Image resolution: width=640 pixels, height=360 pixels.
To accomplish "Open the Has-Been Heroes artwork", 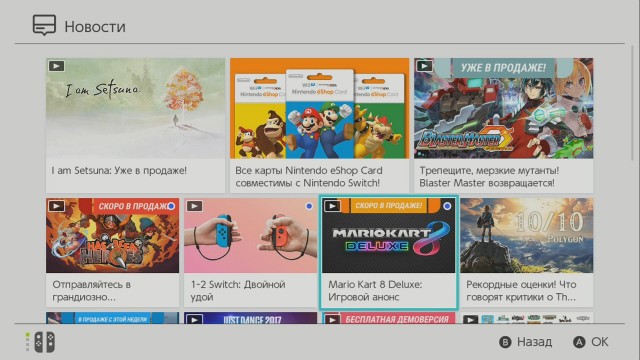I will (113, 236).
